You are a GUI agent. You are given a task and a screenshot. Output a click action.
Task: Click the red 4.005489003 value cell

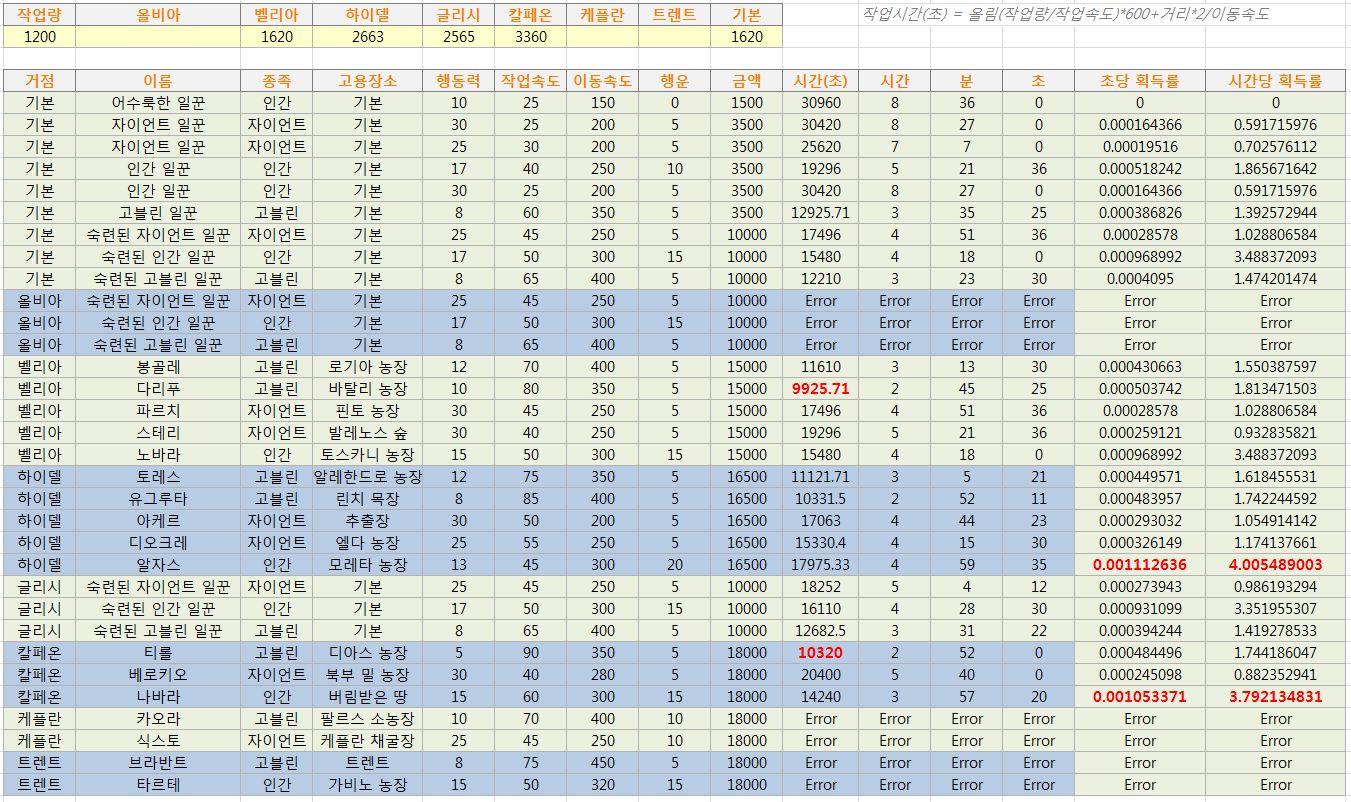(1275, 565)
